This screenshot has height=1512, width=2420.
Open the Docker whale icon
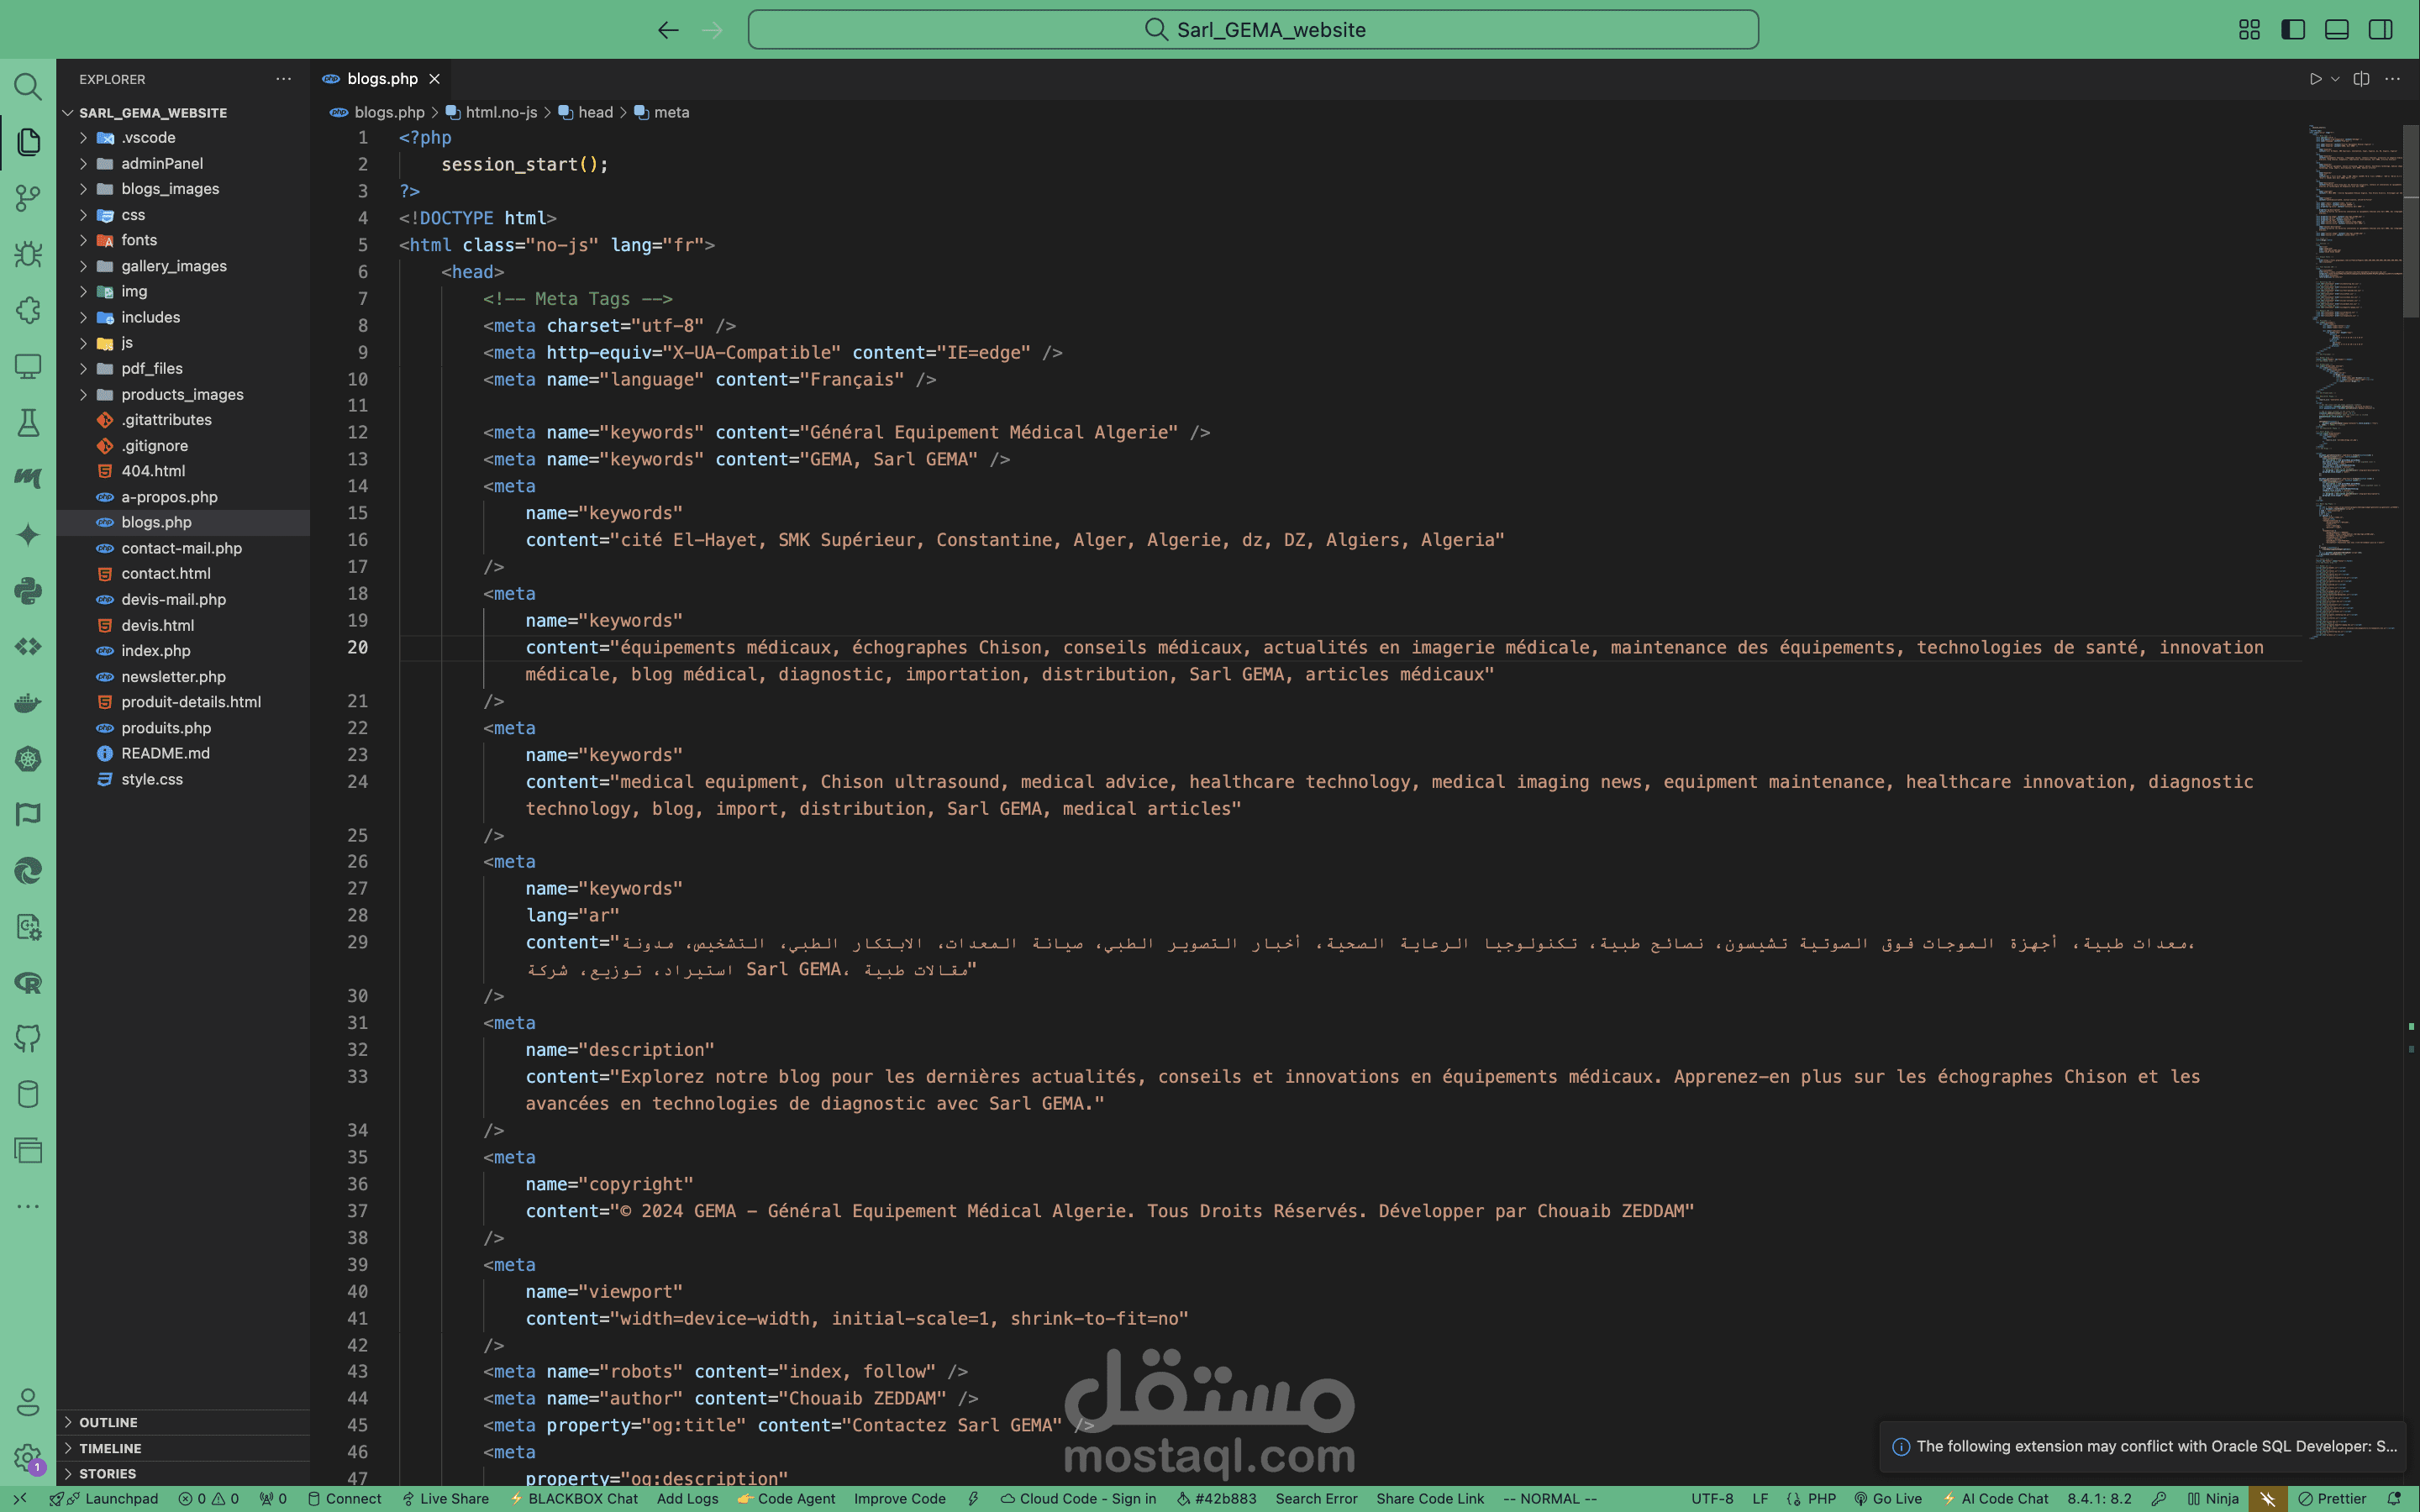tap(28, 703)
